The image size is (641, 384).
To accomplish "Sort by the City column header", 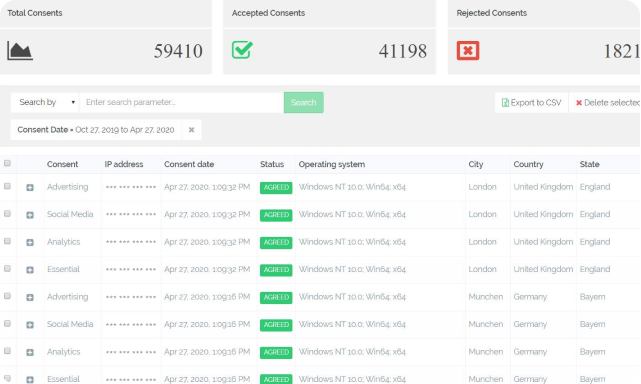I will point(476,164).
